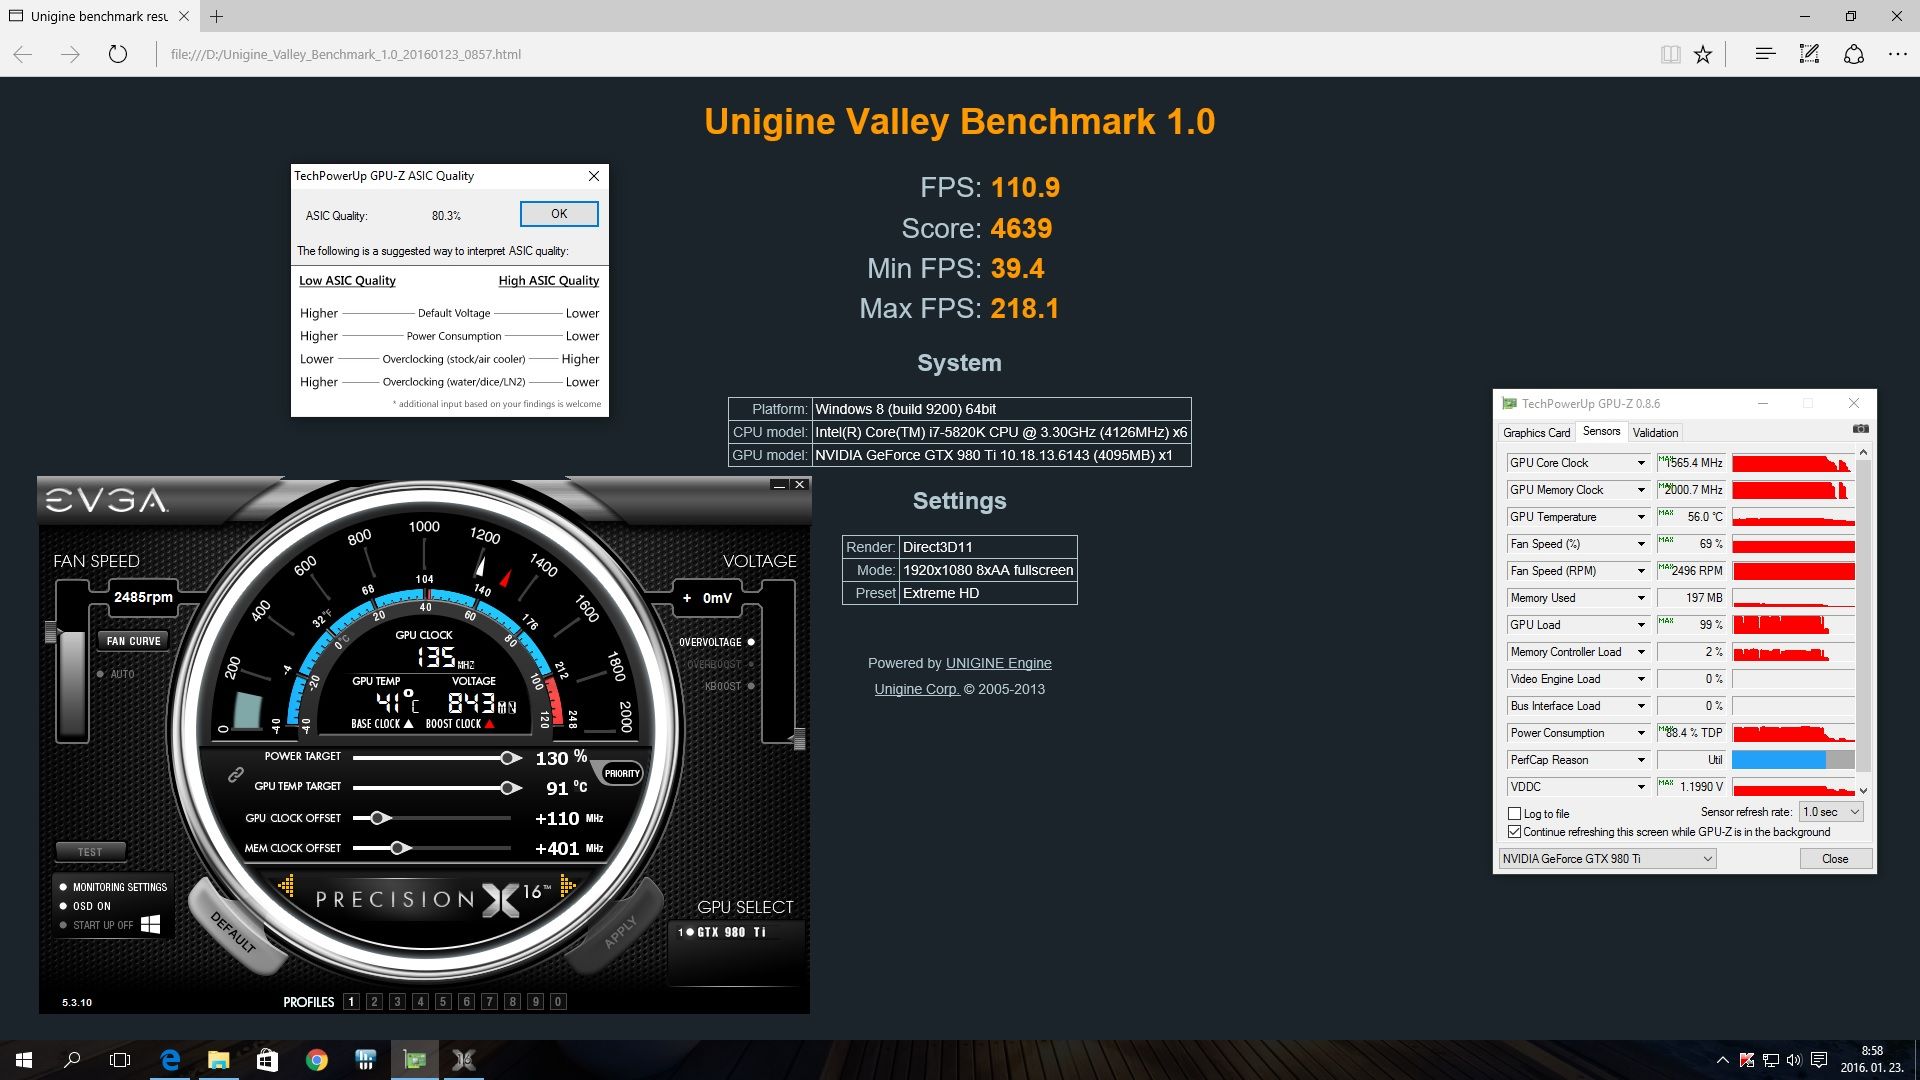Click GPU Clock Offset slider handle
The image size is (1920, 1080).
click(379, 818)
